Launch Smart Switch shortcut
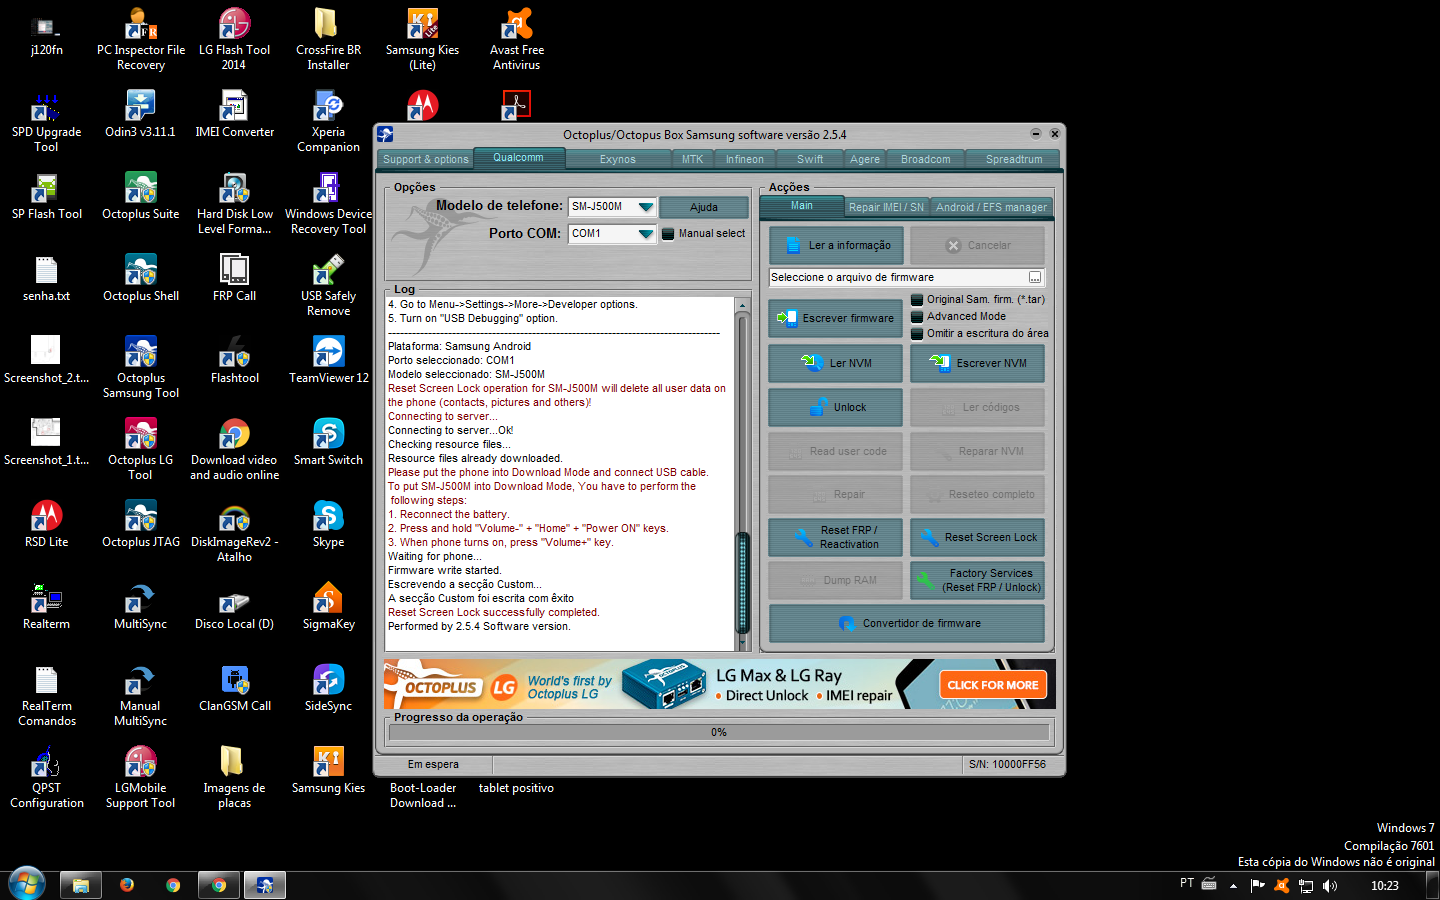Image resolution: width=1440 pixels, height=900 pixels. 328,442
